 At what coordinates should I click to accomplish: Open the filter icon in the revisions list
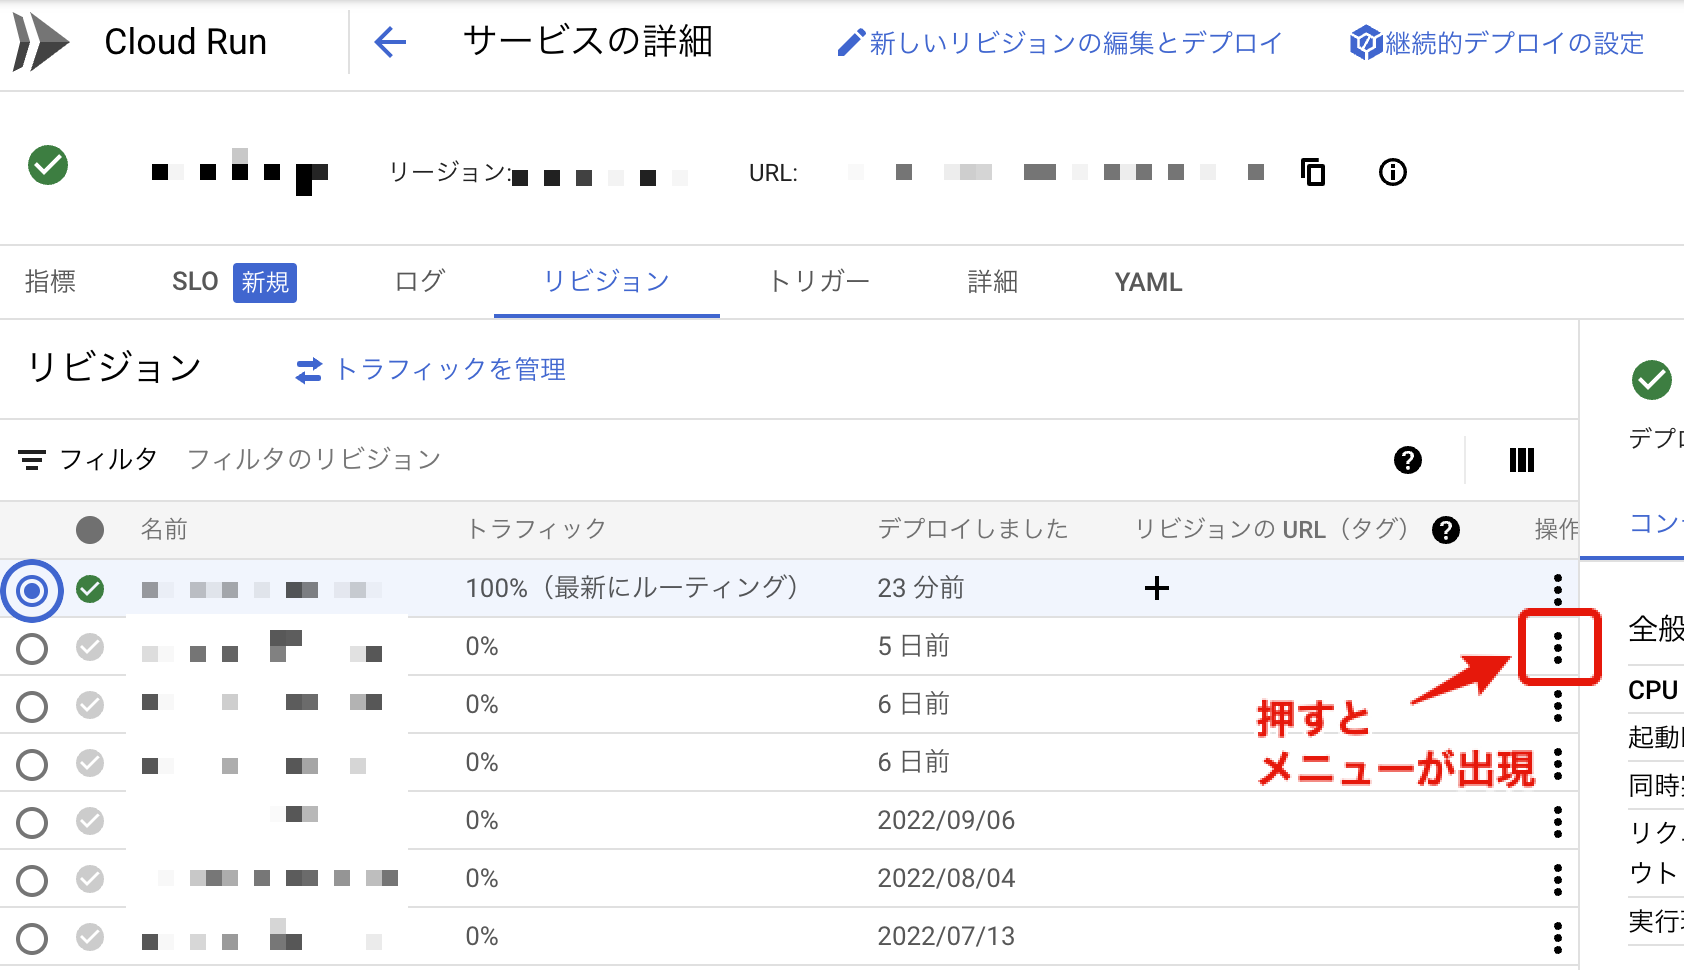click(33, 458)
